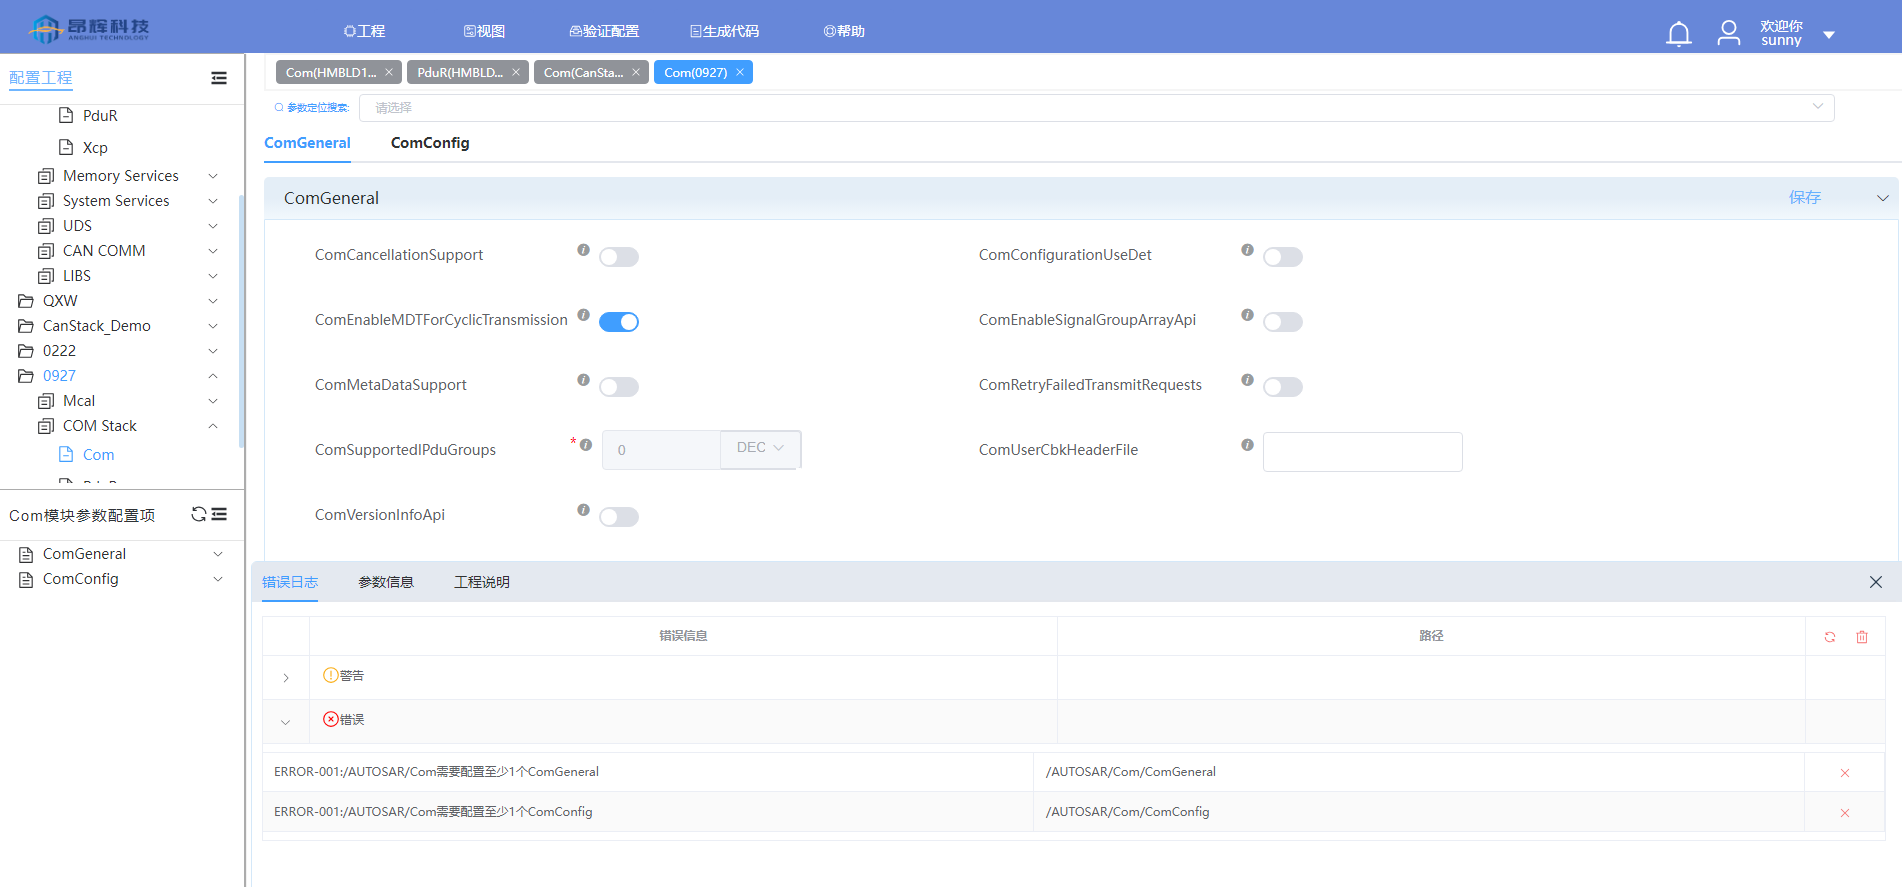
Task: Enable ComEnableSignalGroupArrayApi switch
Action: click(1283, 322)
